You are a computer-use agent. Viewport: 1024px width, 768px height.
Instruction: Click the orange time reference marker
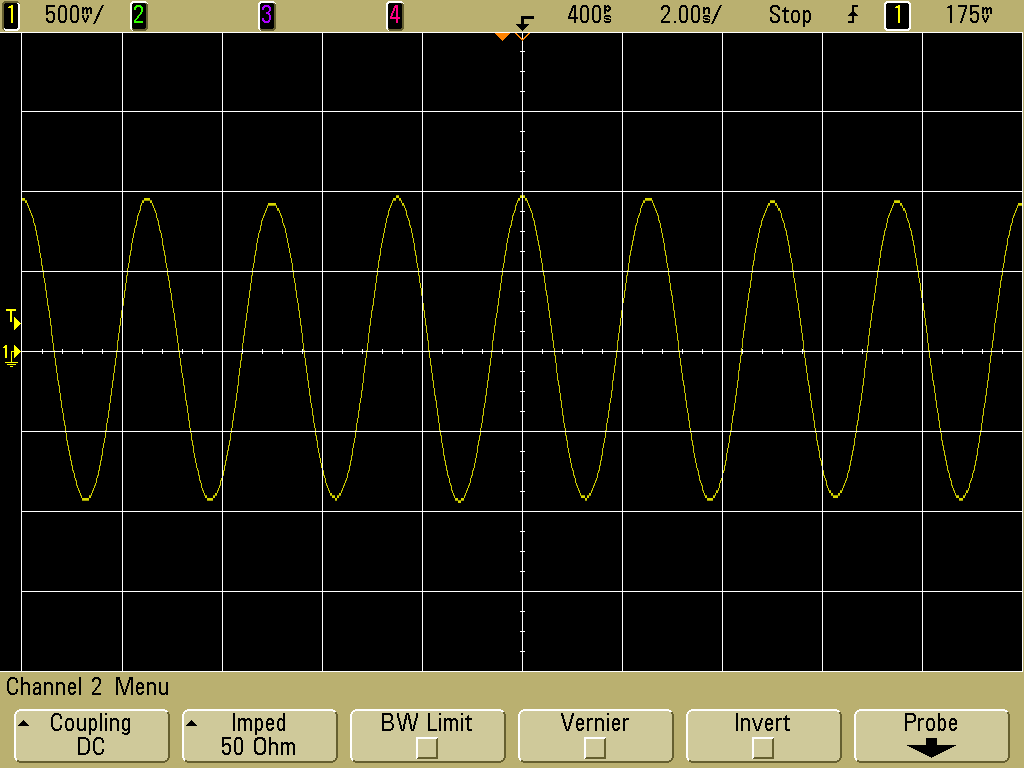[x=503, y=37]
